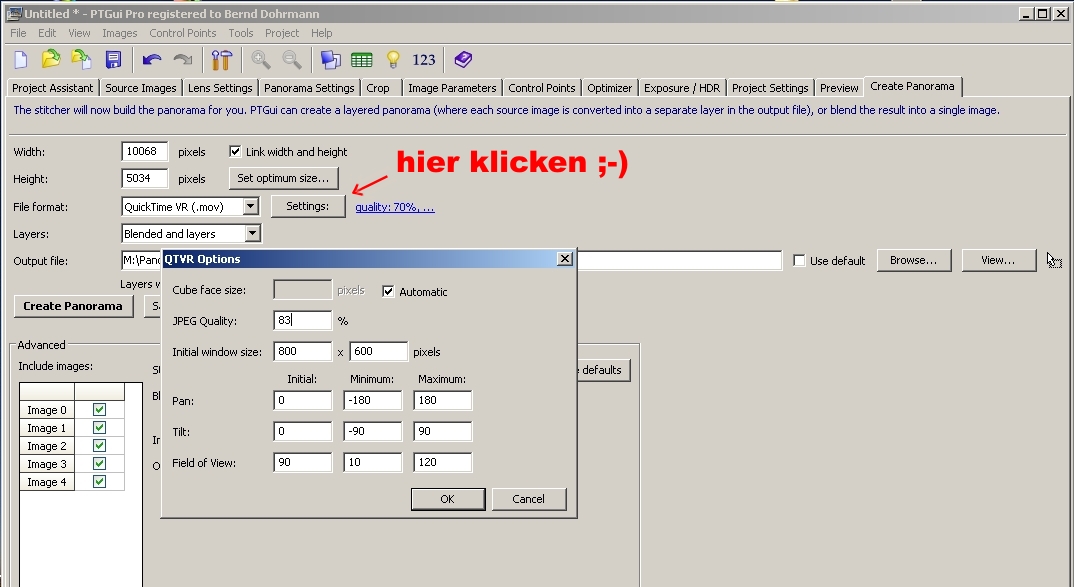Image resolution: width=1074 pixels, height=587 pixels.
Task: Uncheck Image 2 in include images list
Action: point(99,446)
